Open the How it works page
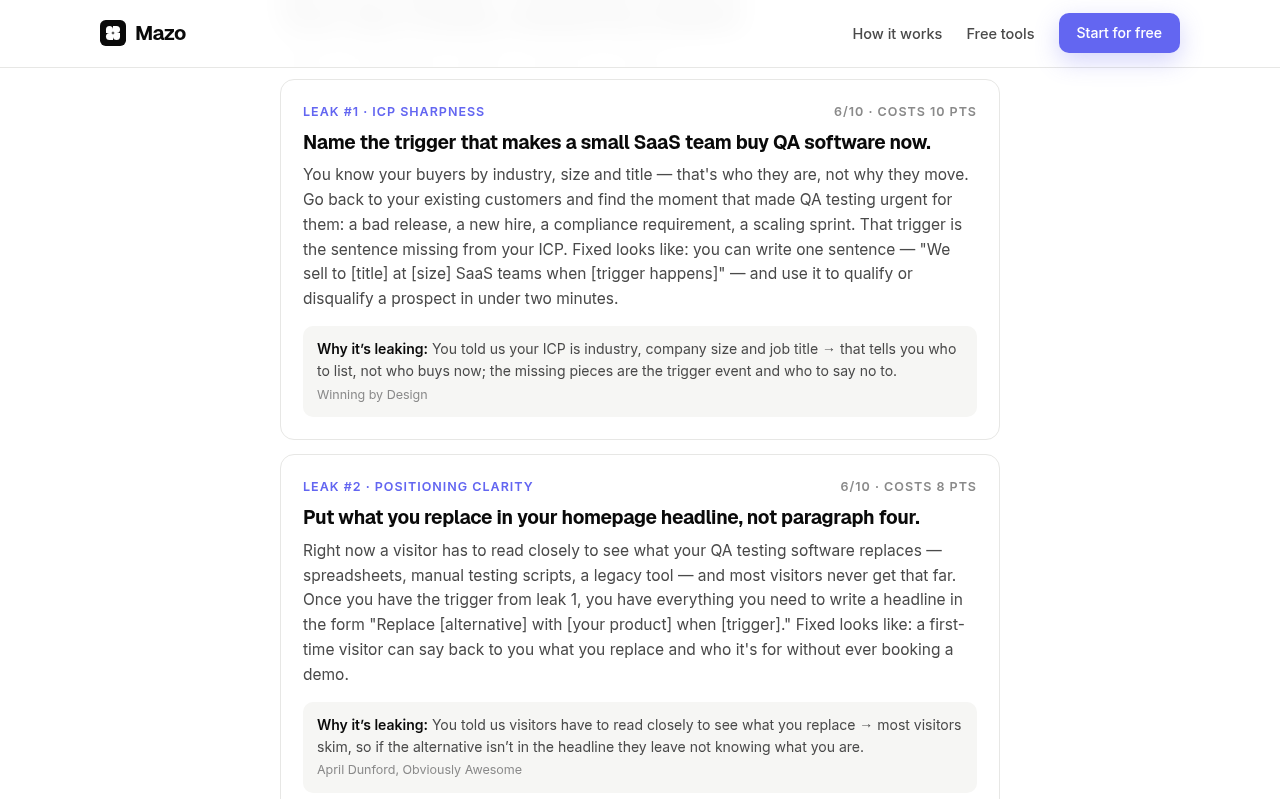This screenshot has width=1280, height=800. (x=897, y=34)
